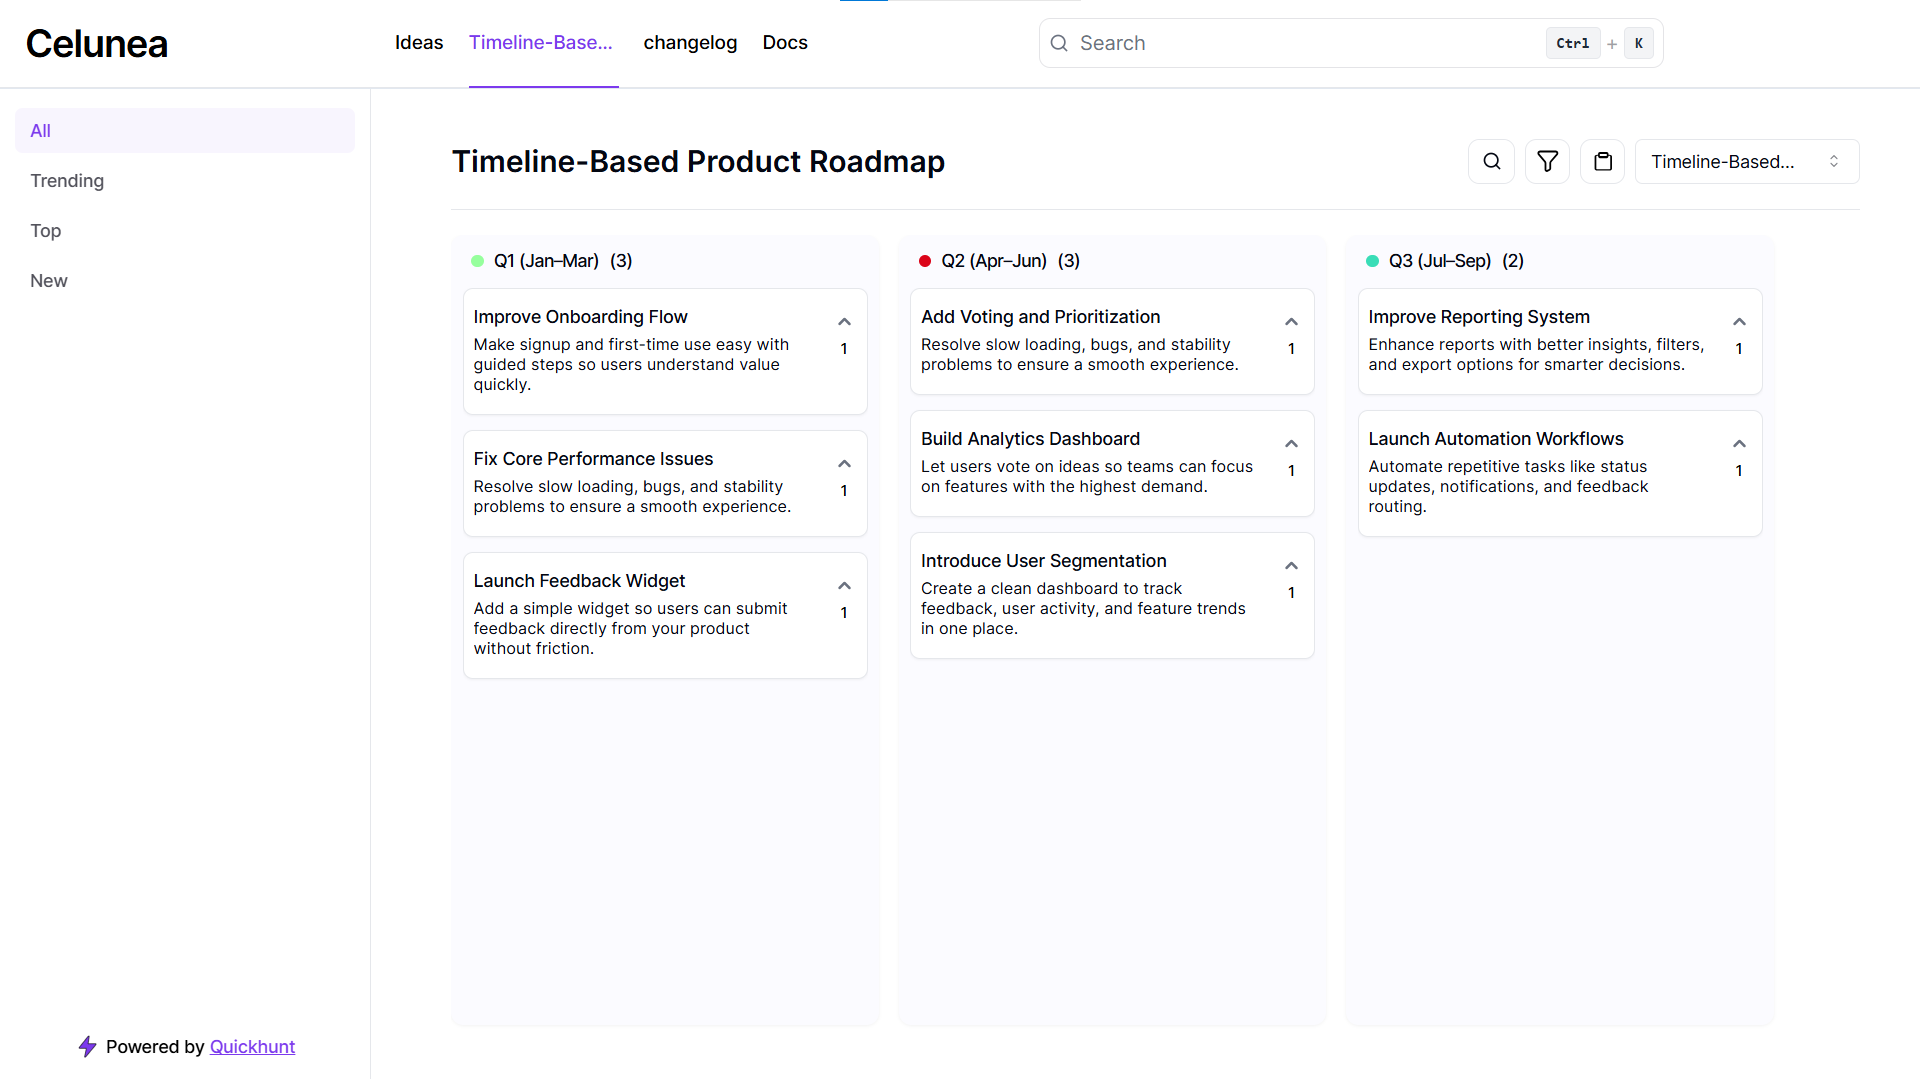Open the changelog tab
The height and width of the screenshot is (1079, 1920).
click(x=690, y=43)
